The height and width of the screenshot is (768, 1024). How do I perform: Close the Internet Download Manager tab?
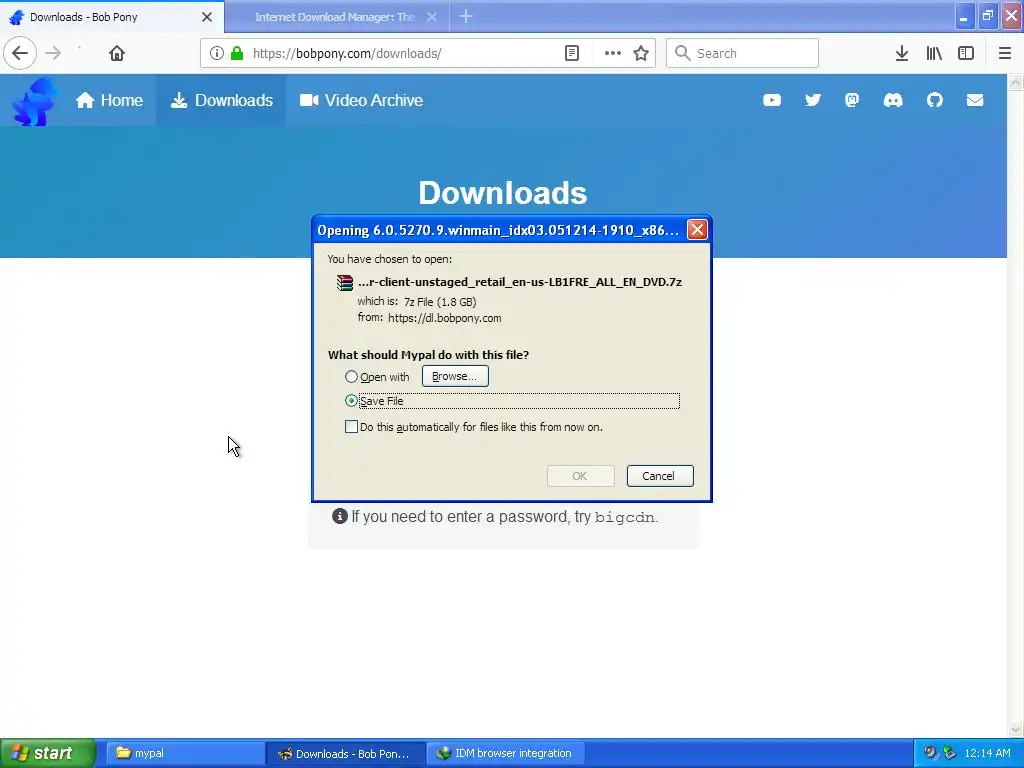click(432, 17)
